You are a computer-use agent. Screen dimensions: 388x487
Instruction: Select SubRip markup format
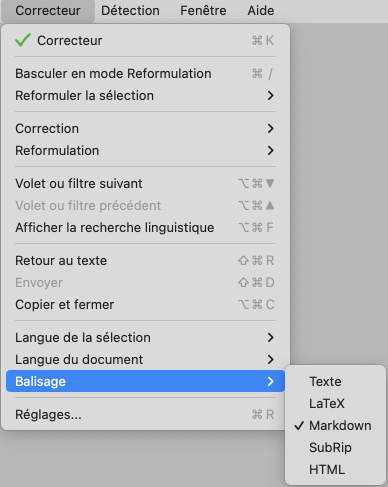tap(336, 448)
